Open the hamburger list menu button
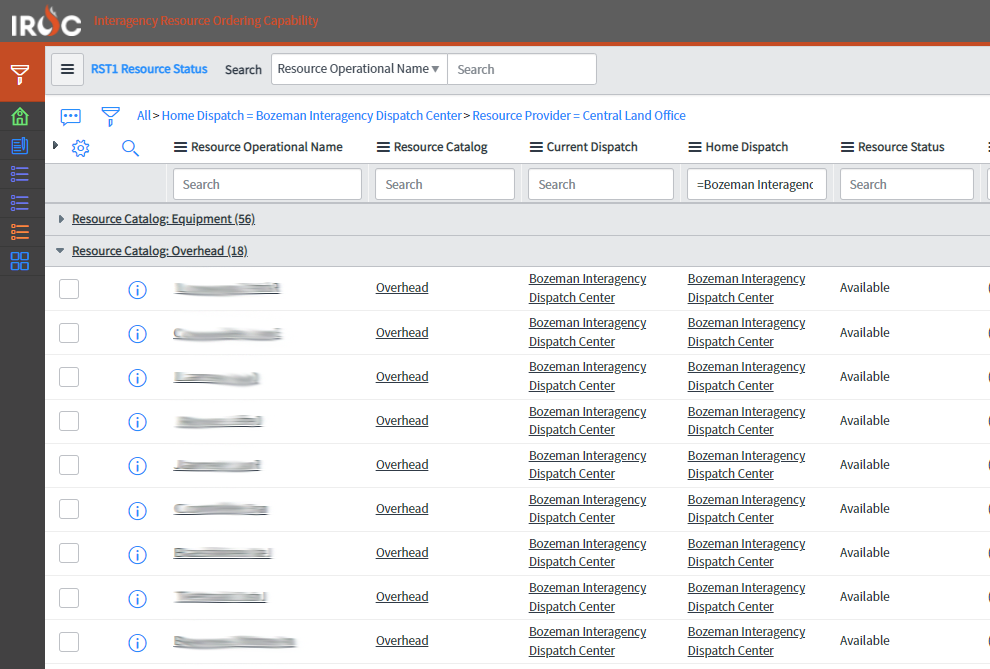990x669 pixels. 67,69
